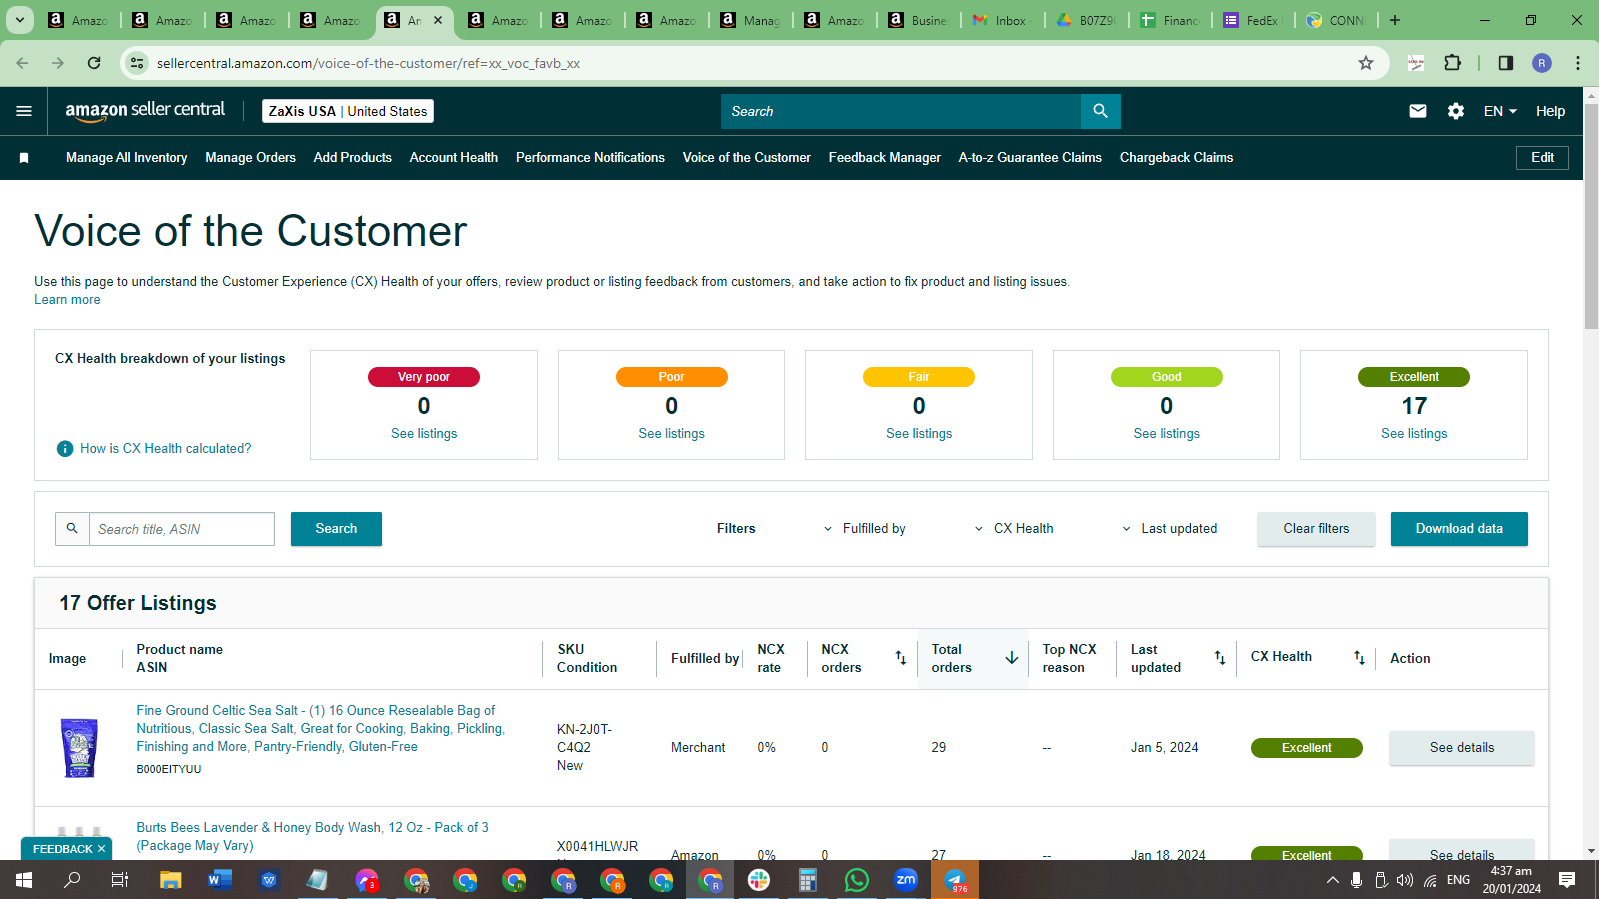Open Account Health from the nav bar
The image size is (1599, 899).
(454, 158)
